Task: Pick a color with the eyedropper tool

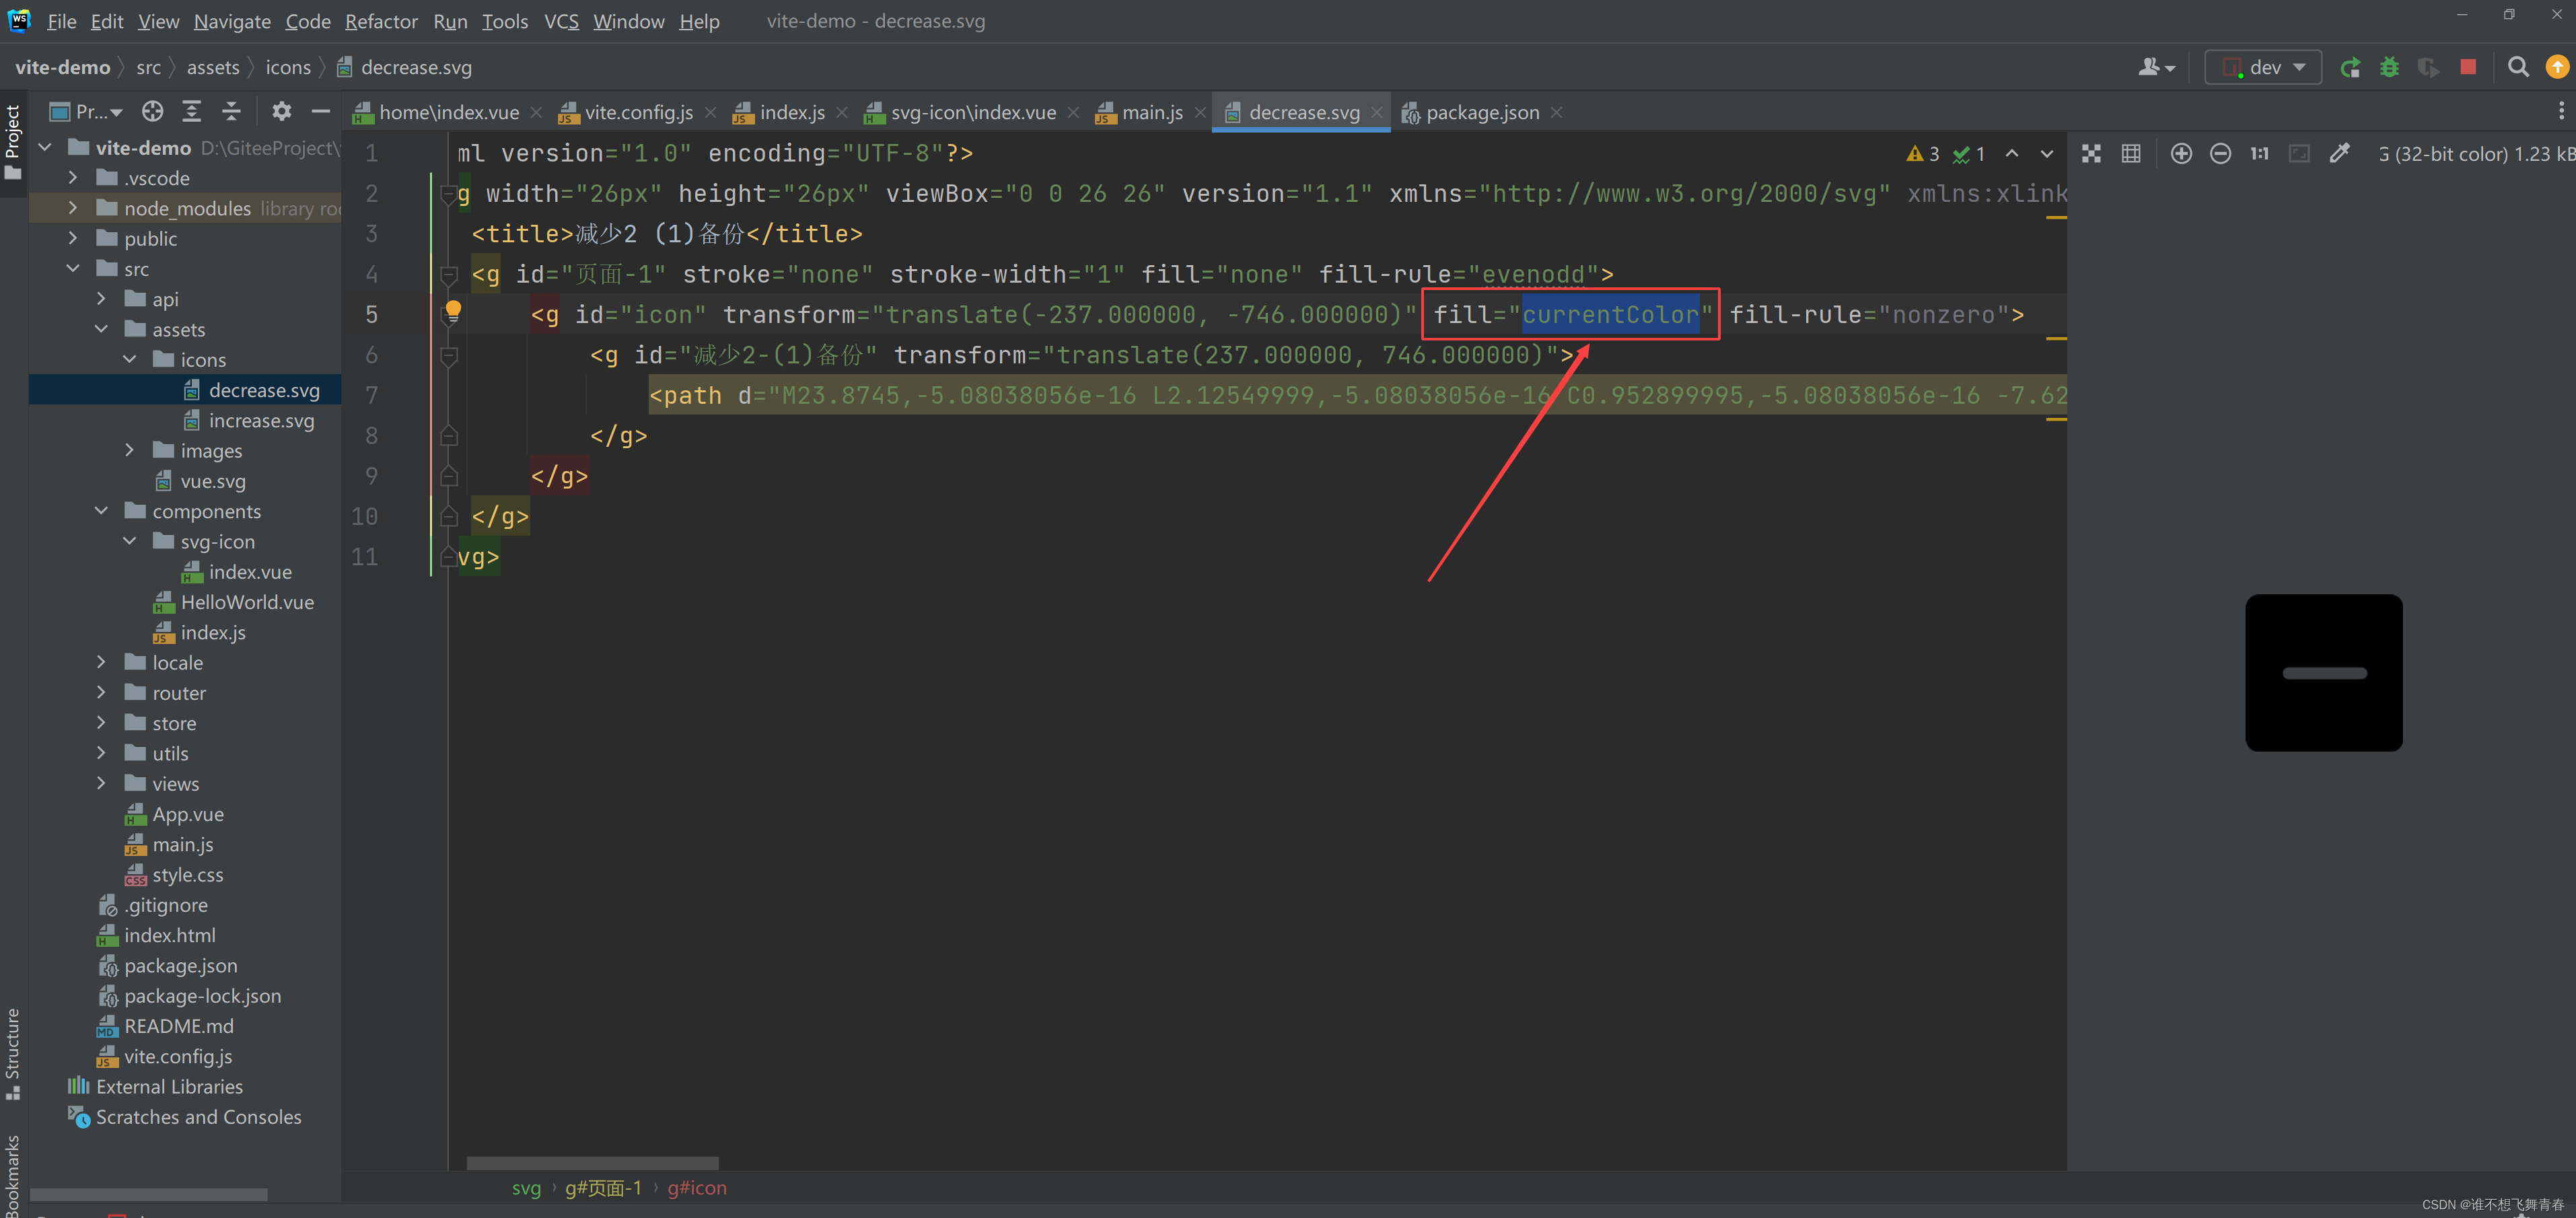Action: [x=2340, y=153]
